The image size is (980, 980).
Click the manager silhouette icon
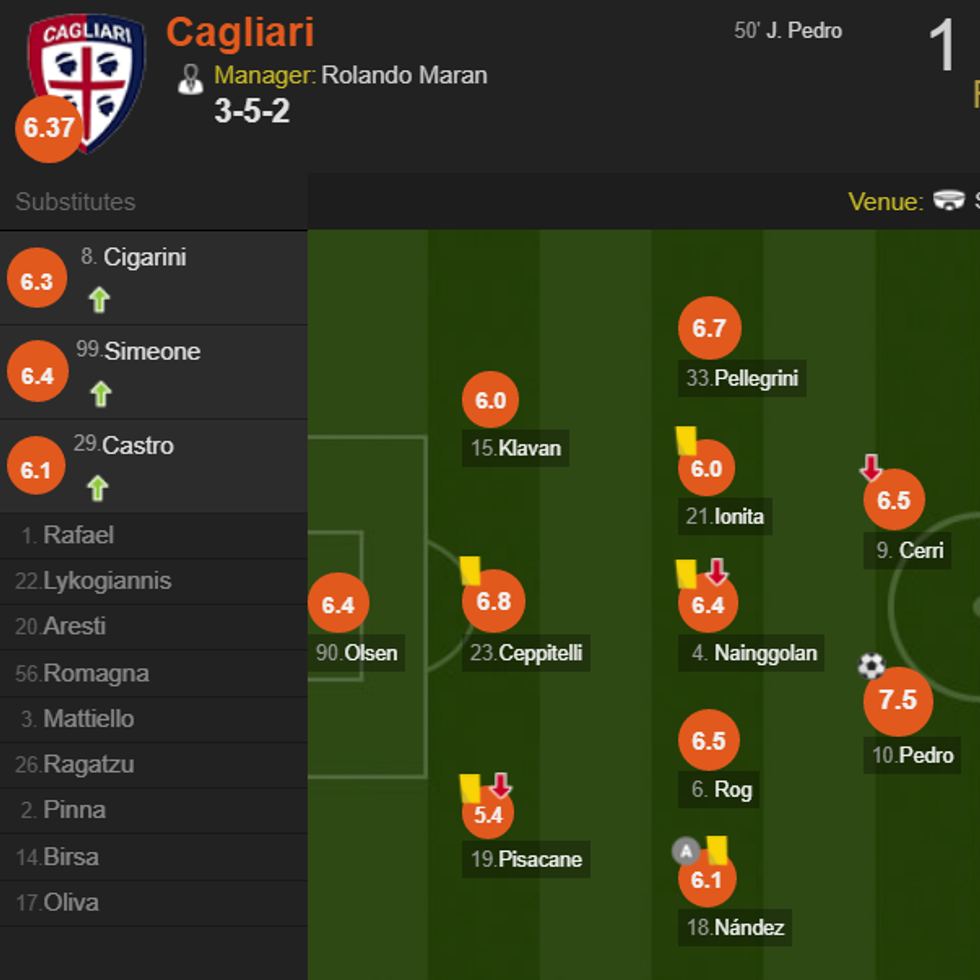coord(190,79)
